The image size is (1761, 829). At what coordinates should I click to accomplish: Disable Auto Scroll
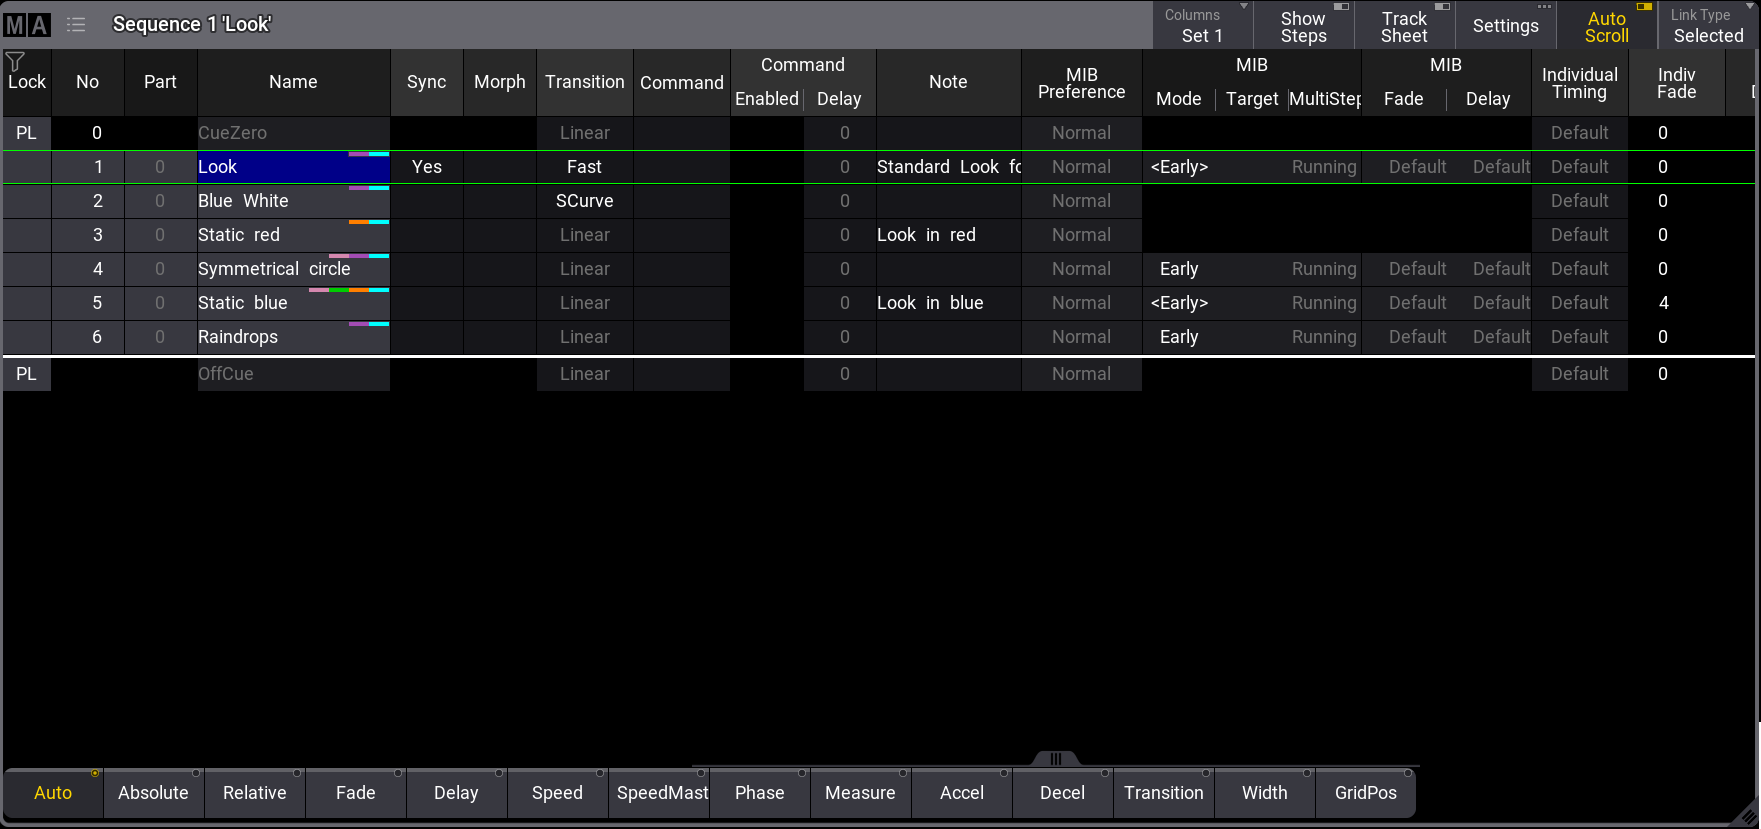click(x=1606, y=26)
